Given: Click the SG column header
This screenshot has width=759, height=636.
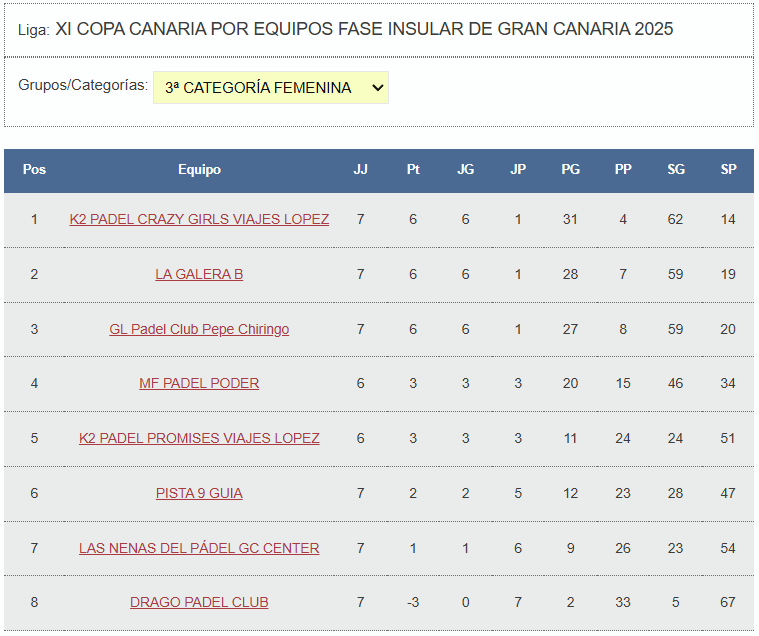Looking at the screenshot, I should [676, 170].
